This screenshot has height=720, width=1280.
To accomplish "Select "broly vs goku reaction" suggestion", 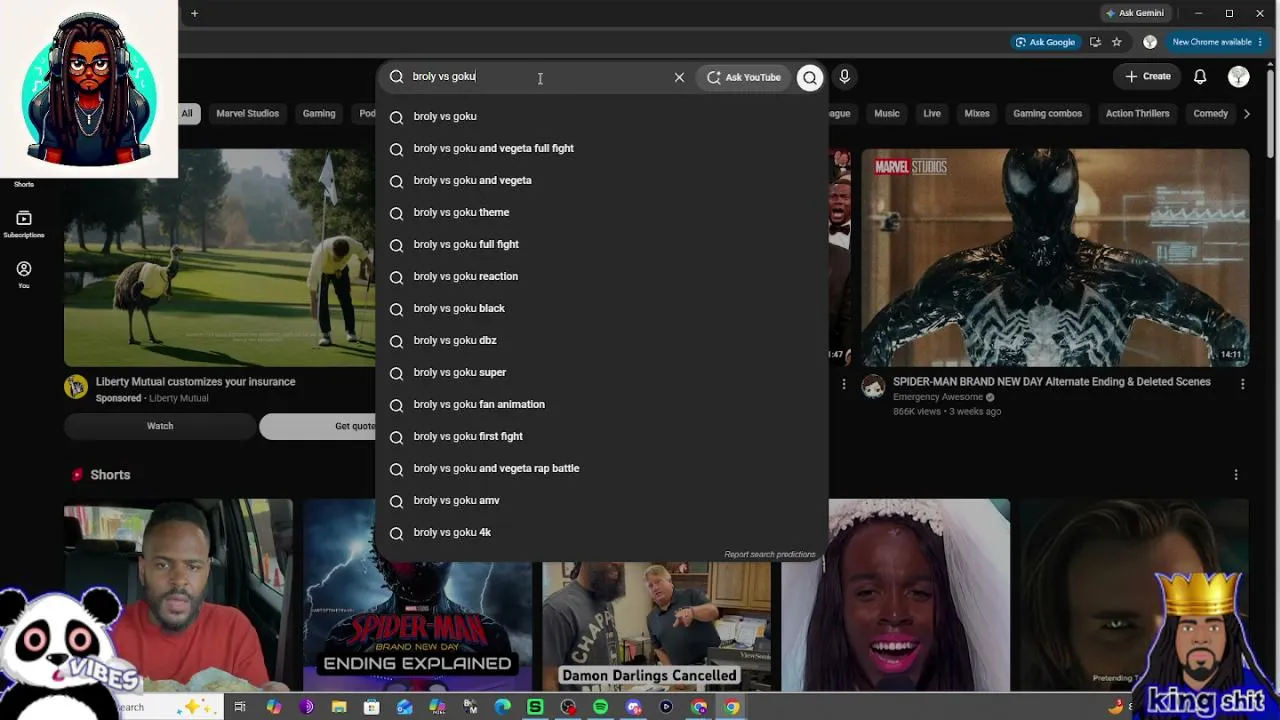I will [601, 277].
